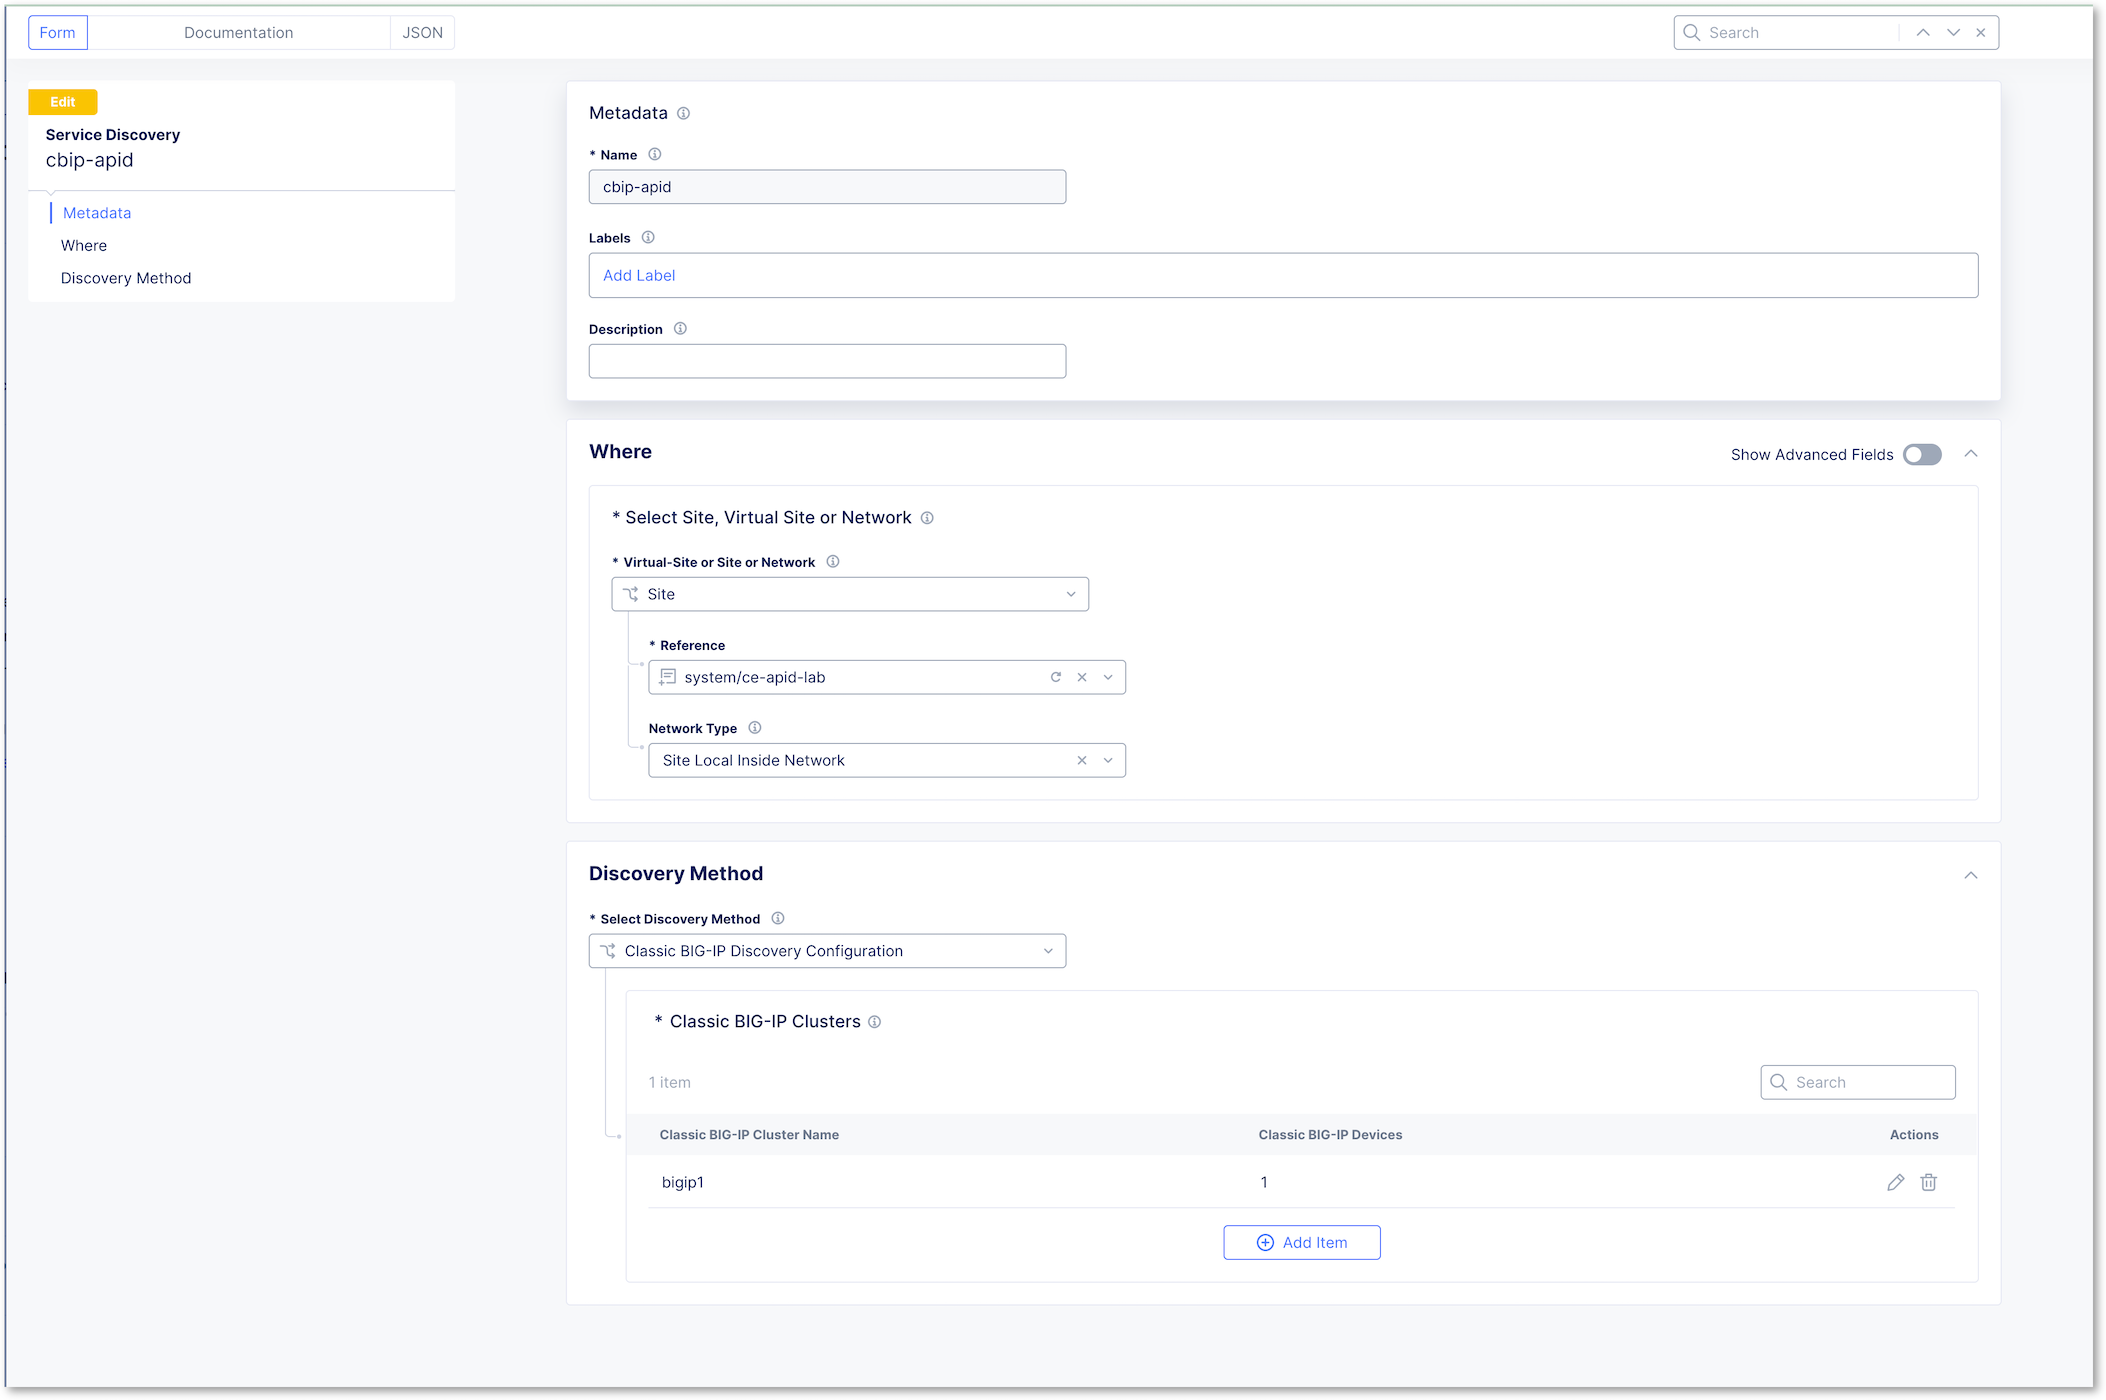
Task: Click info icon next to Classic BIG-IP Clusters
Action: point(874,1021)
